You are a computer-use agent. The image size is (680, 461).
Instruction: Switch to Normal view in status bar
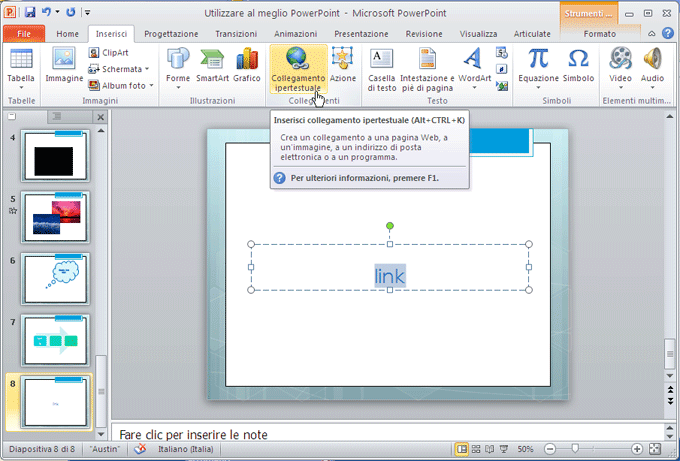tap(462, 449)
